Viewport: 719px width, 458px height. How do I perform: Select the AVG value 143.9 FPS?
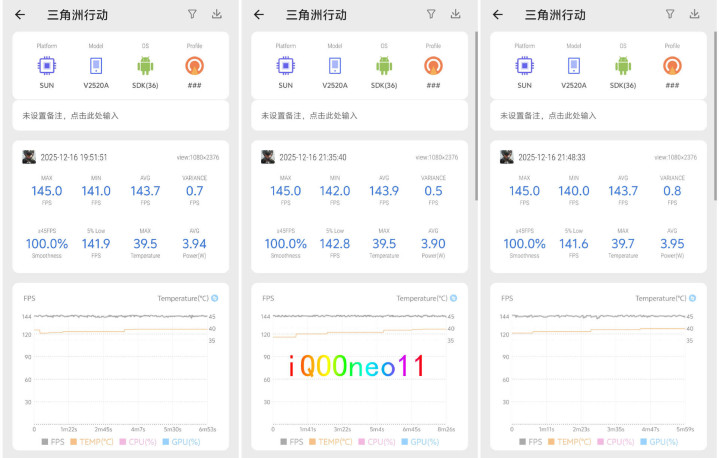384,191
